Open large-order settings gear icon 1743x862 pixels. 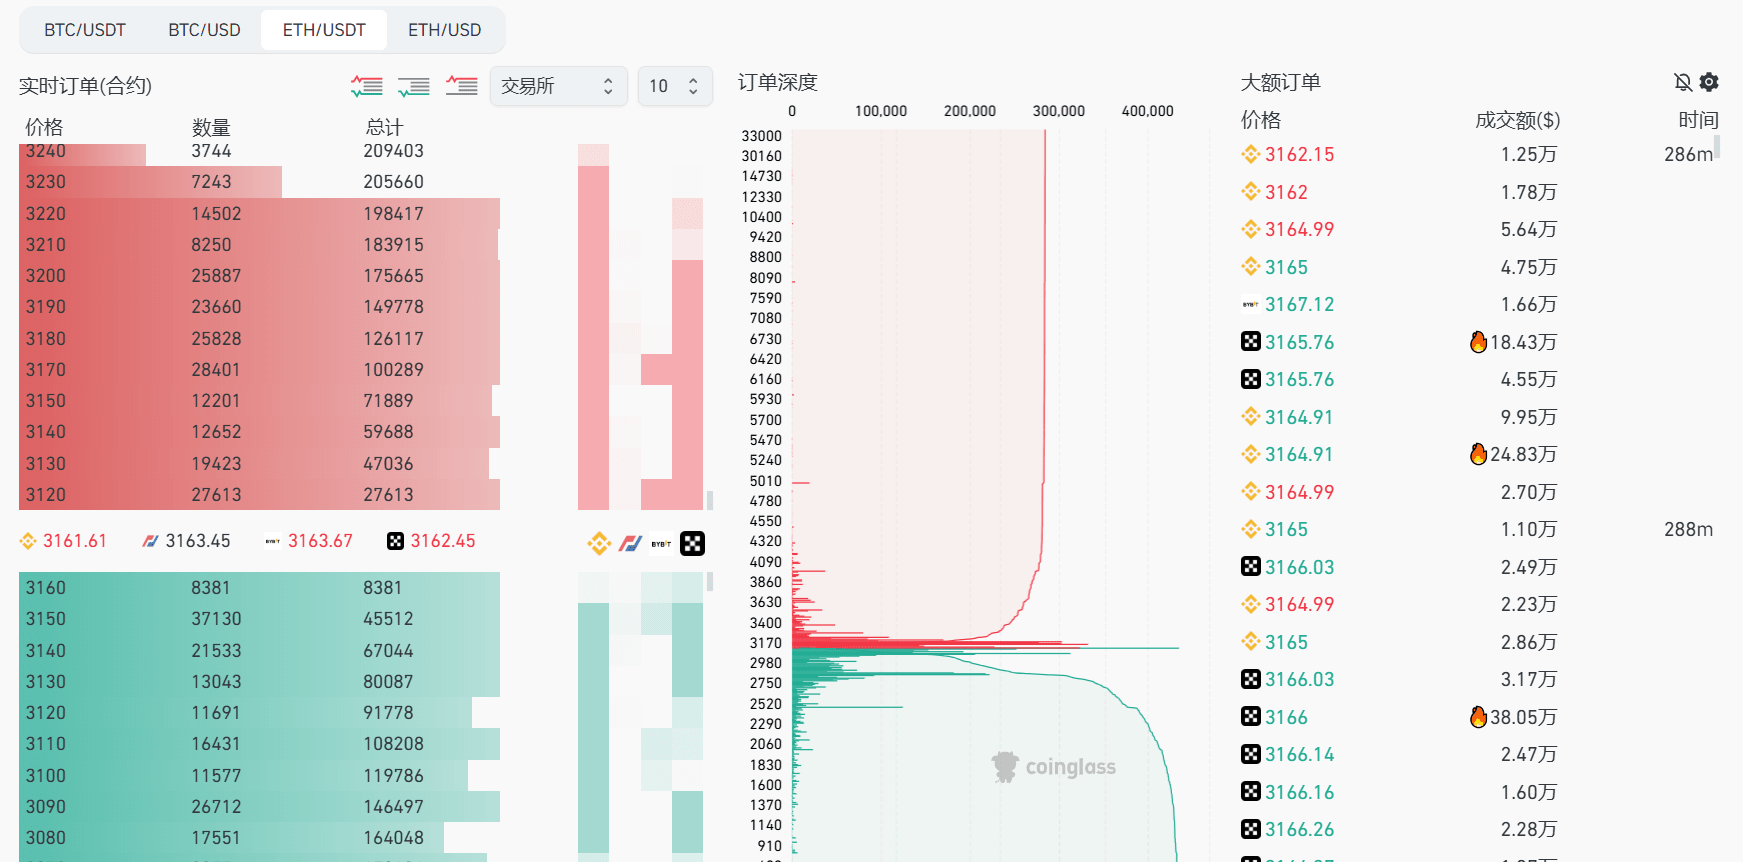pyautogui.click(x=1709, y=82)
